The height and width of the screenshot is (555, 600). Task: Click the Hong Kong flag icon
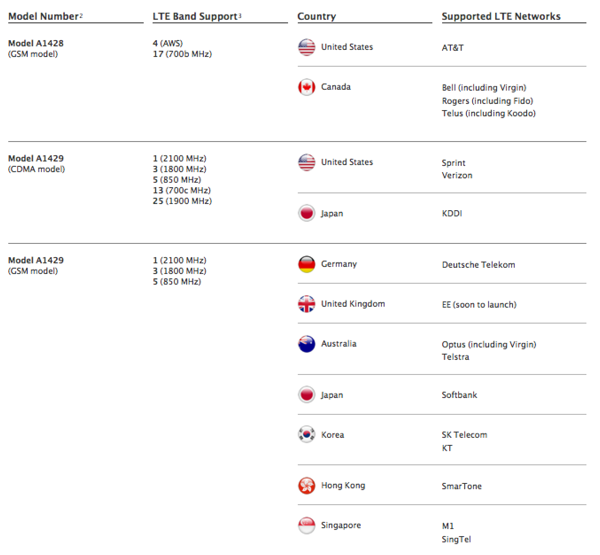307,486
